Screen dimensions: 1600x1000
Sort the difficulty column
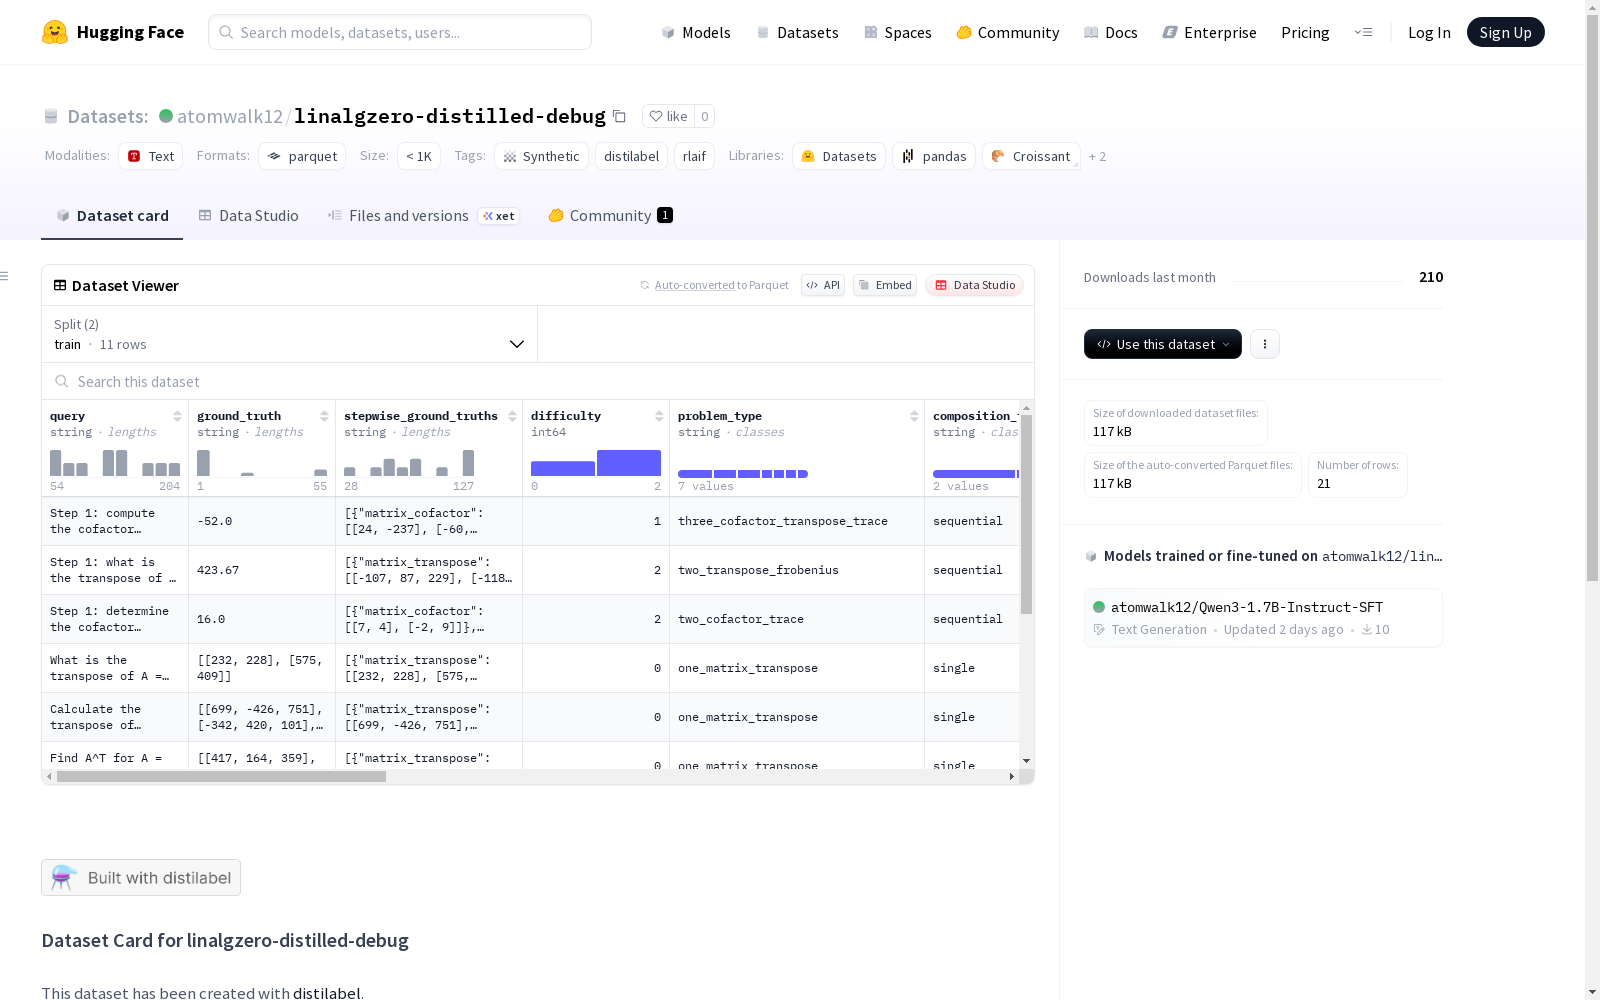(659, 416)
